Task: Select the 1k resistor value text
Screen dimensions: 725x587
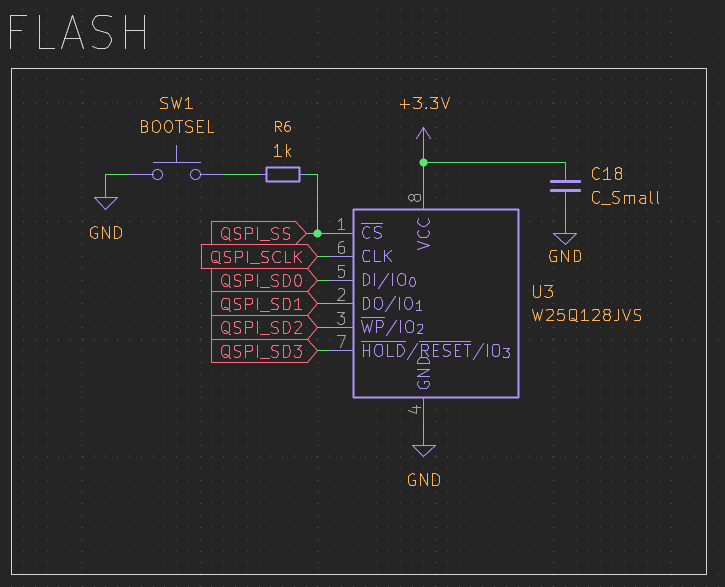Action: click(283, 150)
